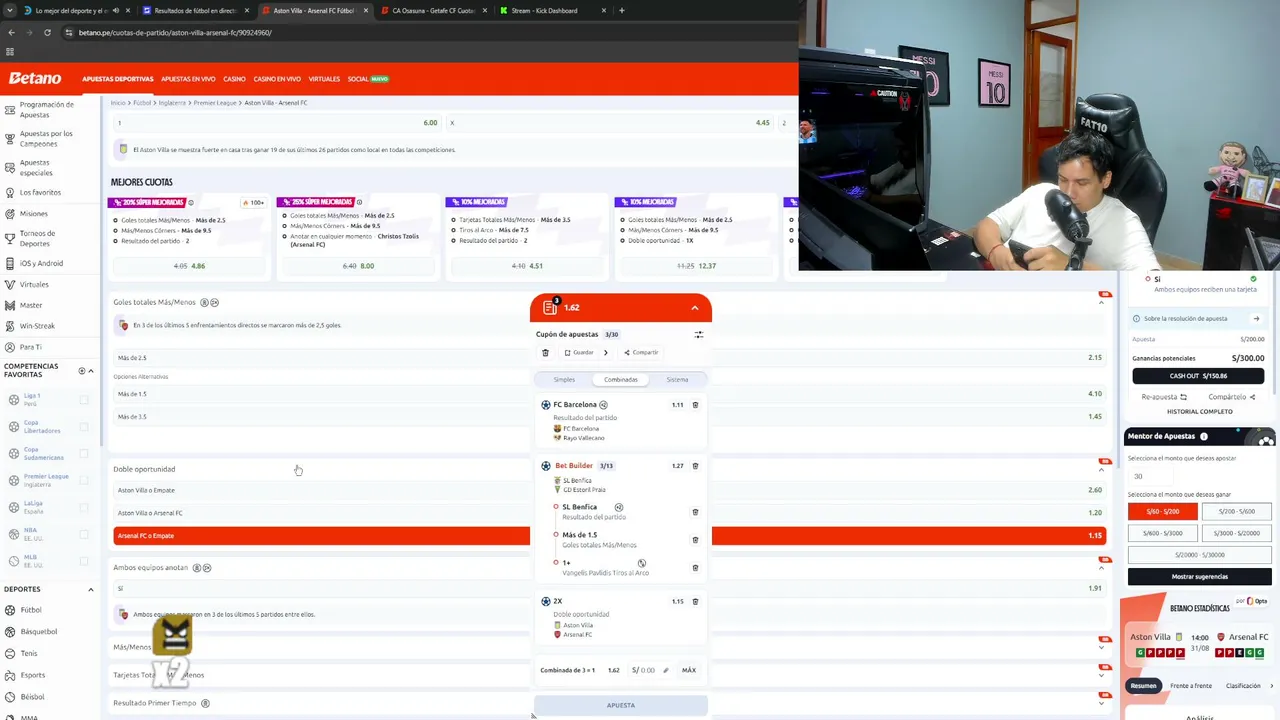
Task: Select Béisbol under Deportes
Action: pyautogui.click(x=32, y=697)
